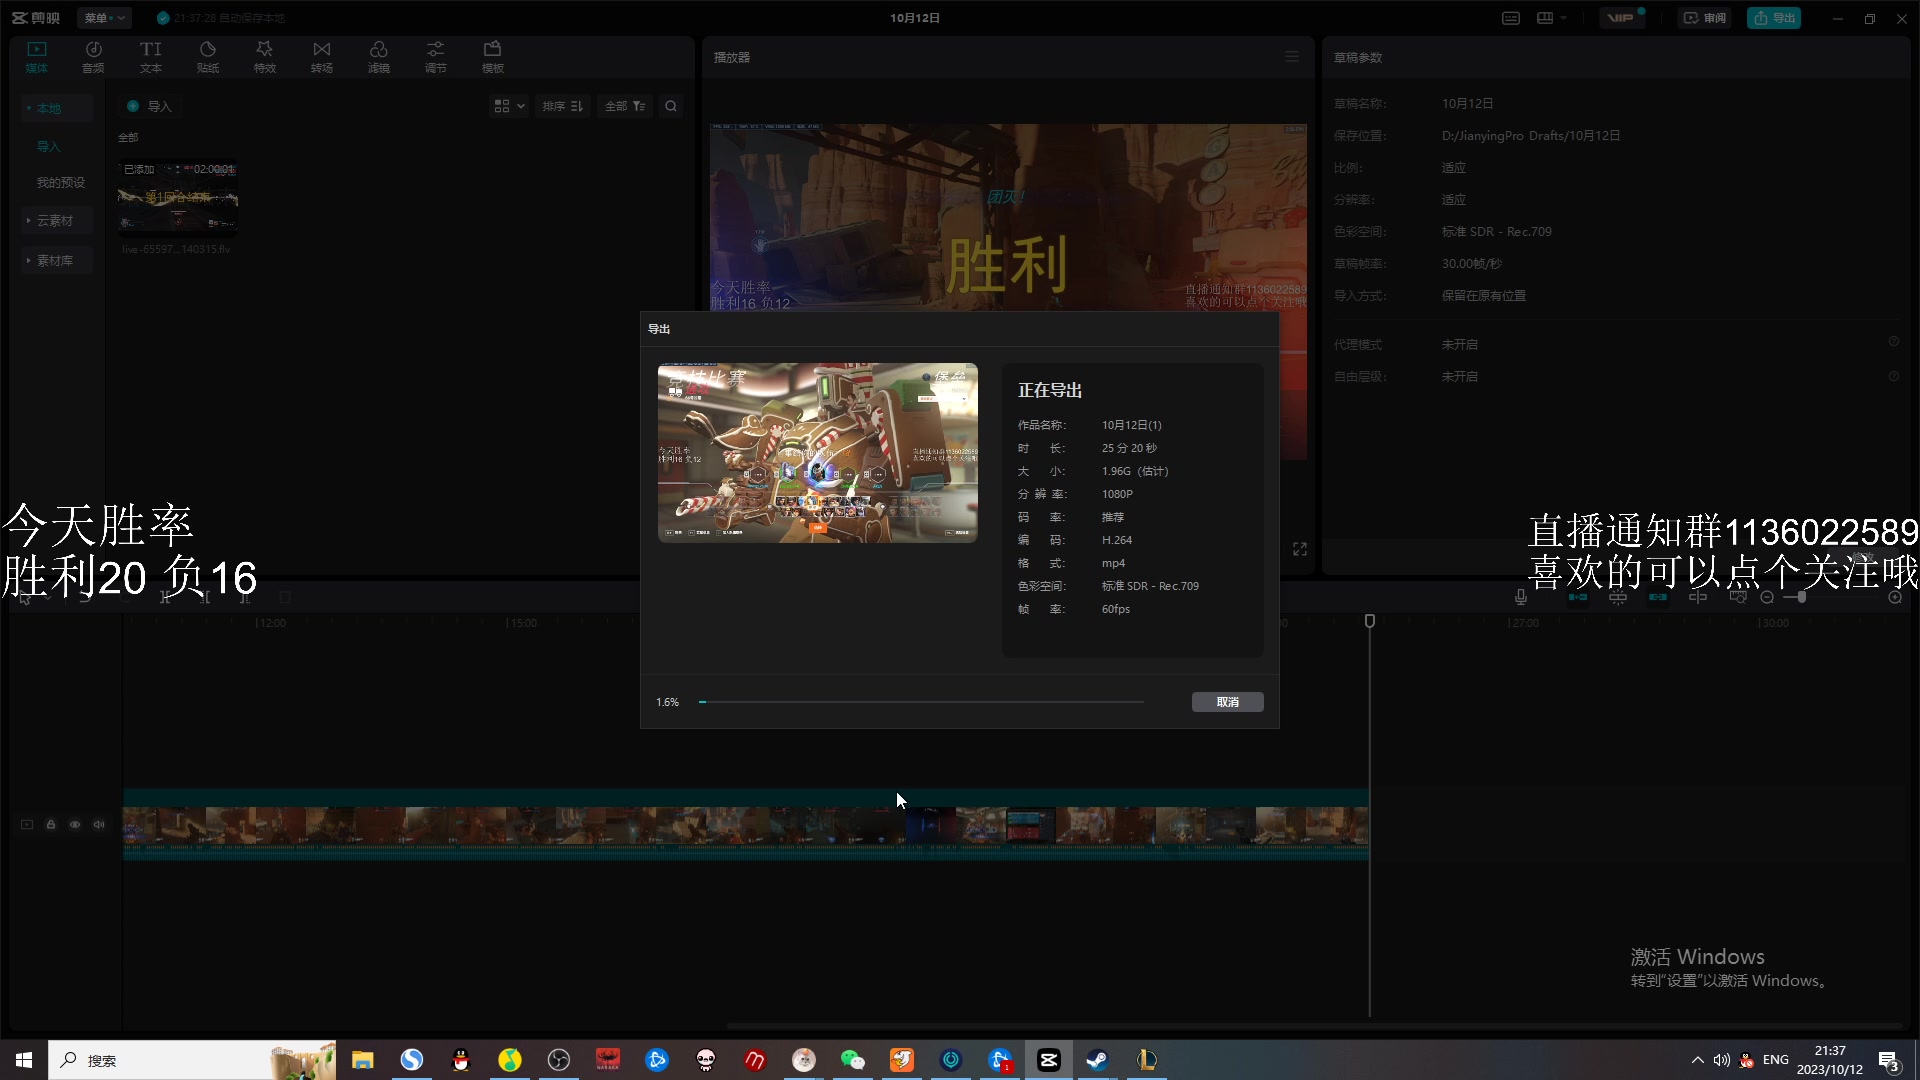Click the 审阅 review button
This screenshot has height=1080, width=1920.
click(1705, 18)
